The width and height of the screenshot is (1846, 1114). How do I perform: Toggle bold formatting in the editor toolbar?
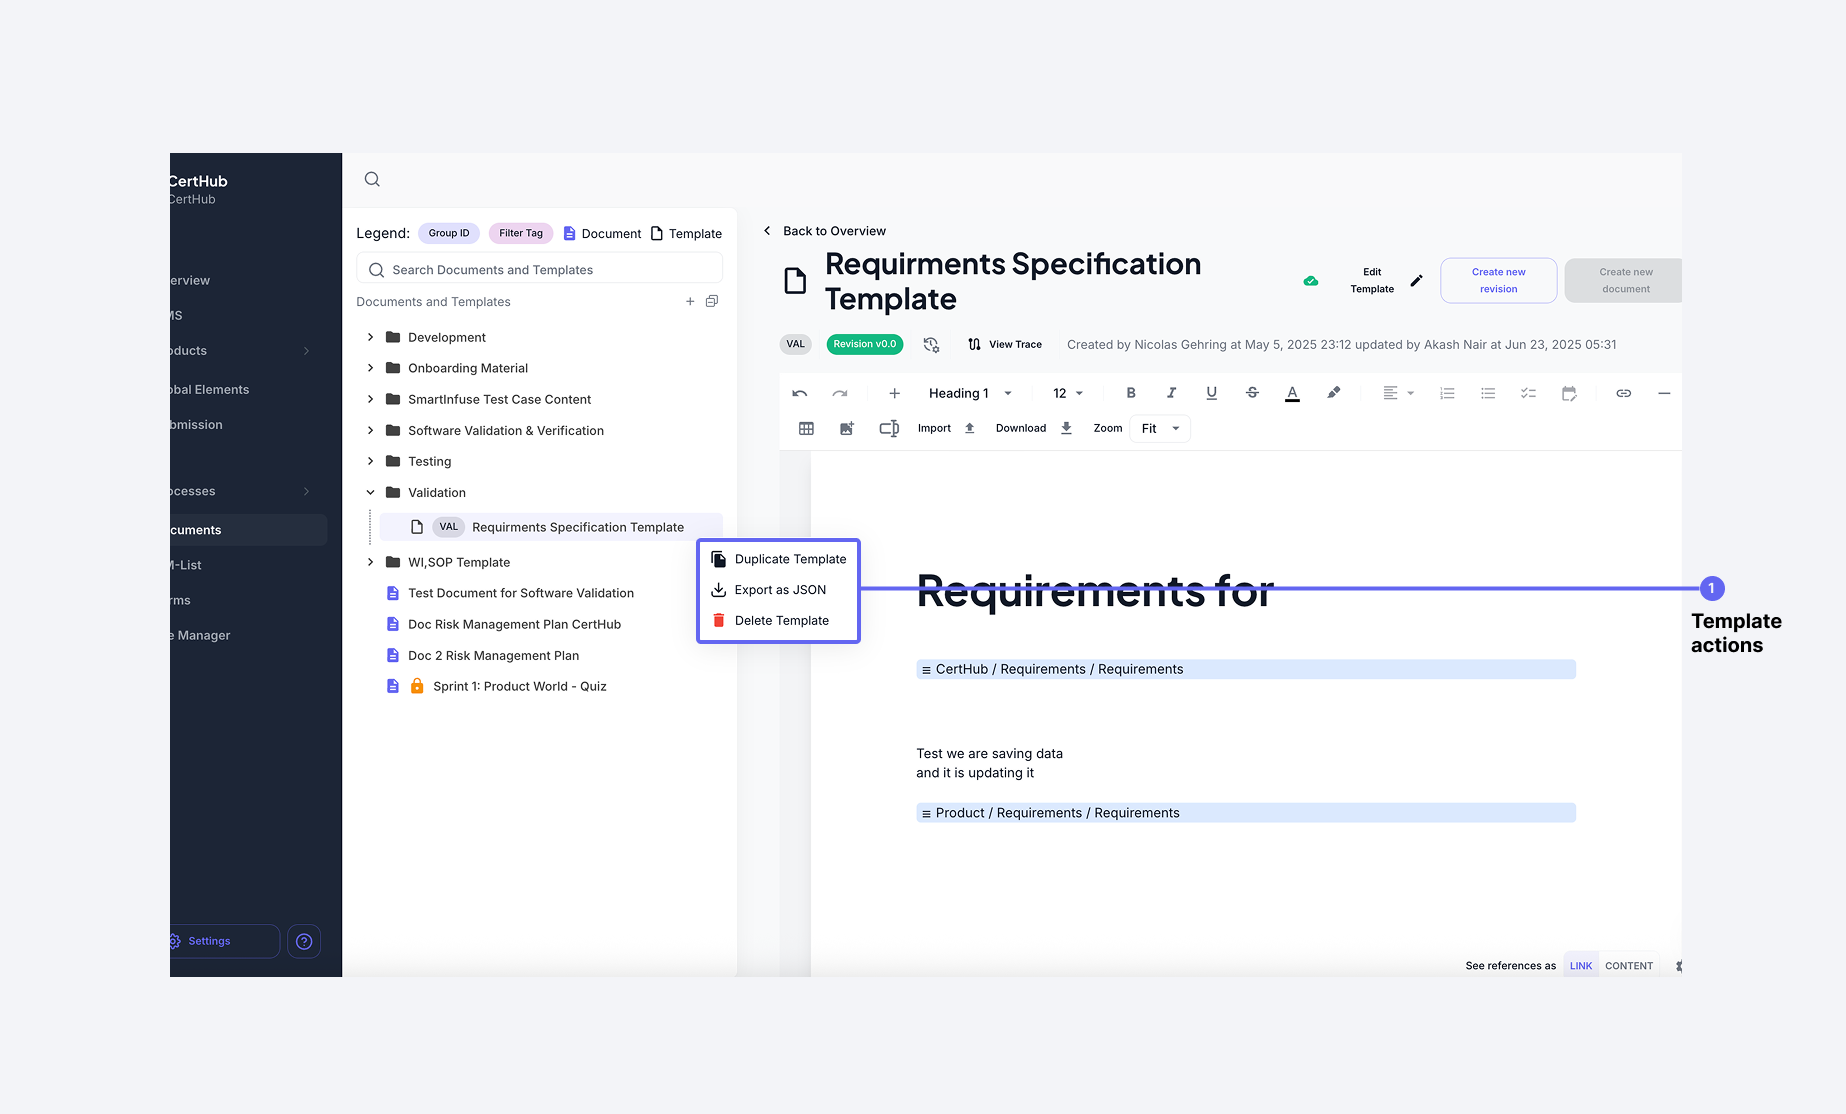[x=1131, y=392]
